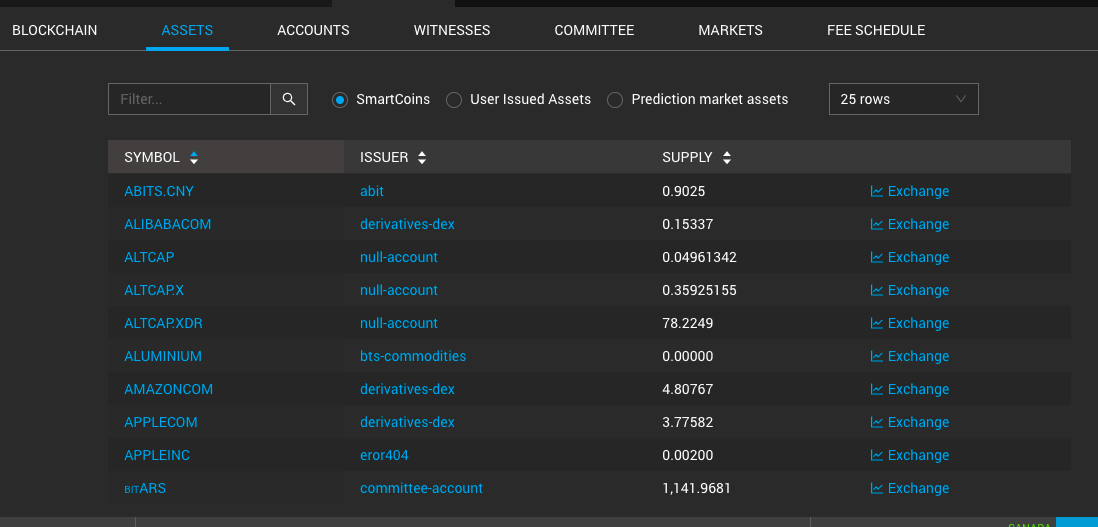Open bts-commodities issuer link
Screen dimensions: 1098x527
413,356
